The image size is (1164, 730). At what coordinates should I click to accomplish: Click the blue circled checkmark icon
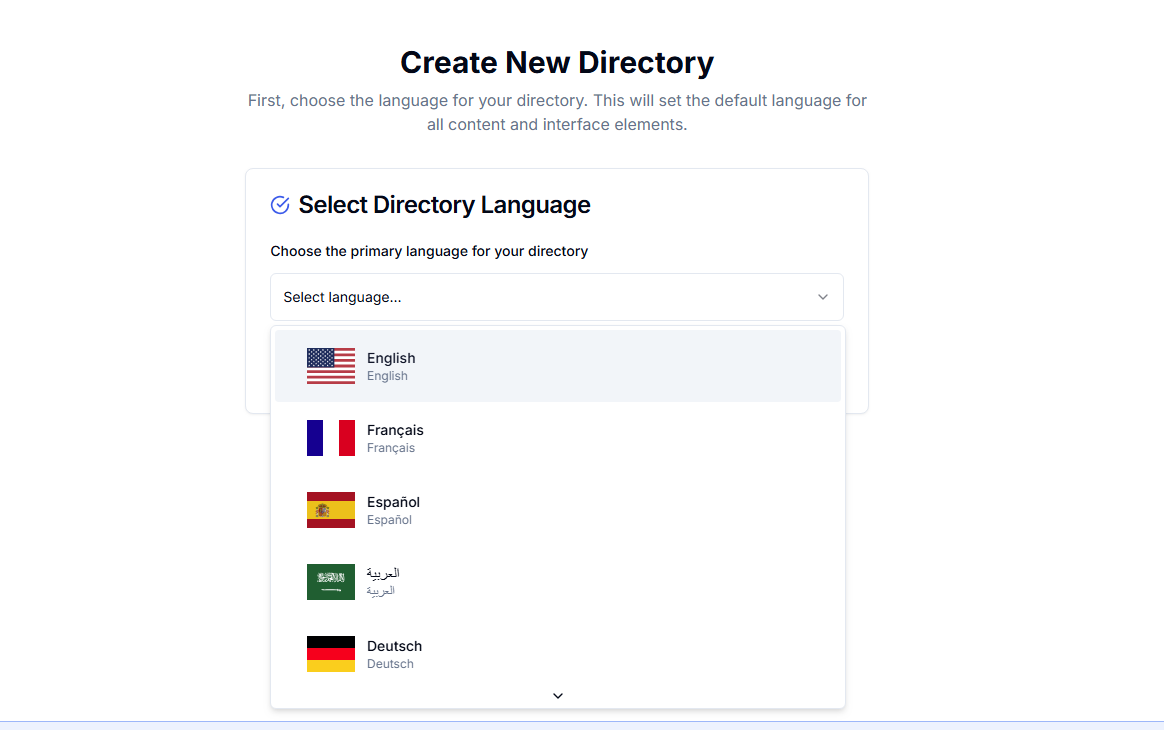tap(278, 204)
